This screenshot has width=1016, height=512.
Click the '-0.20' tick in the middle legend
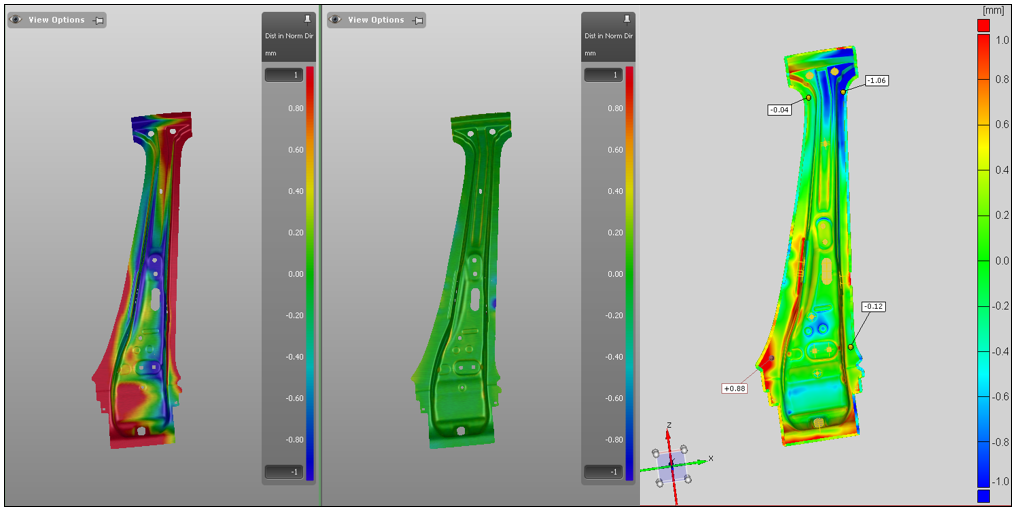click(x=614, y=315)
